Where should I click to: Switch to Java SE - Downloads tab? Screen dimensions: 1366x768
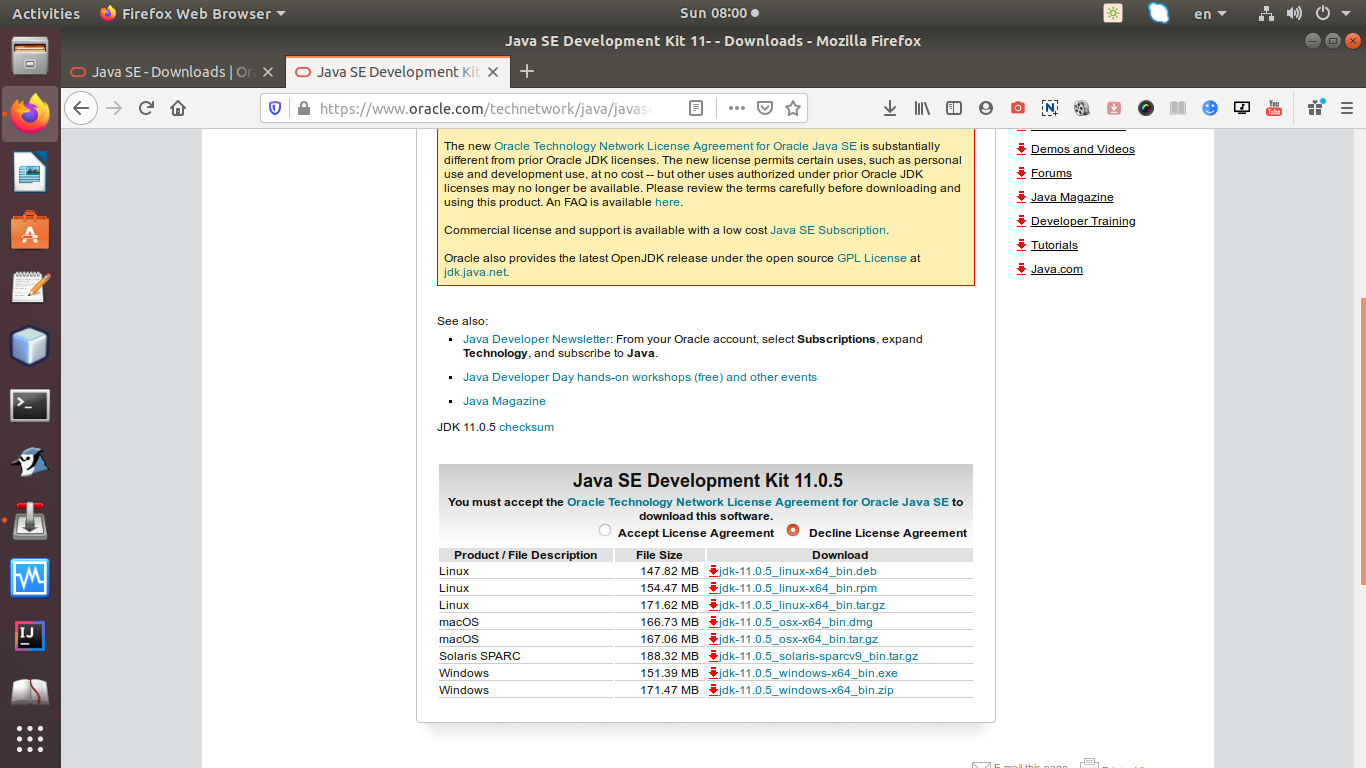[172, 72]
